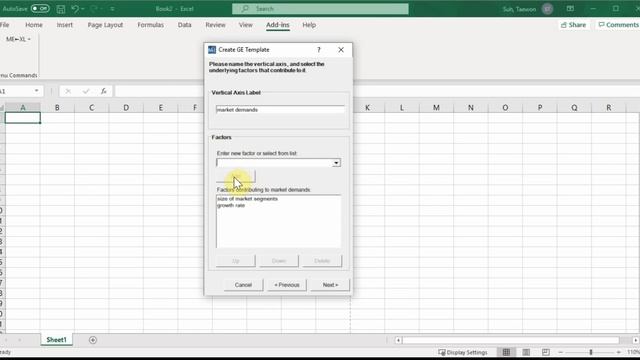Click the Down button in dialog
The width and height of the screenshot is (640, 360).
[279, 261]
